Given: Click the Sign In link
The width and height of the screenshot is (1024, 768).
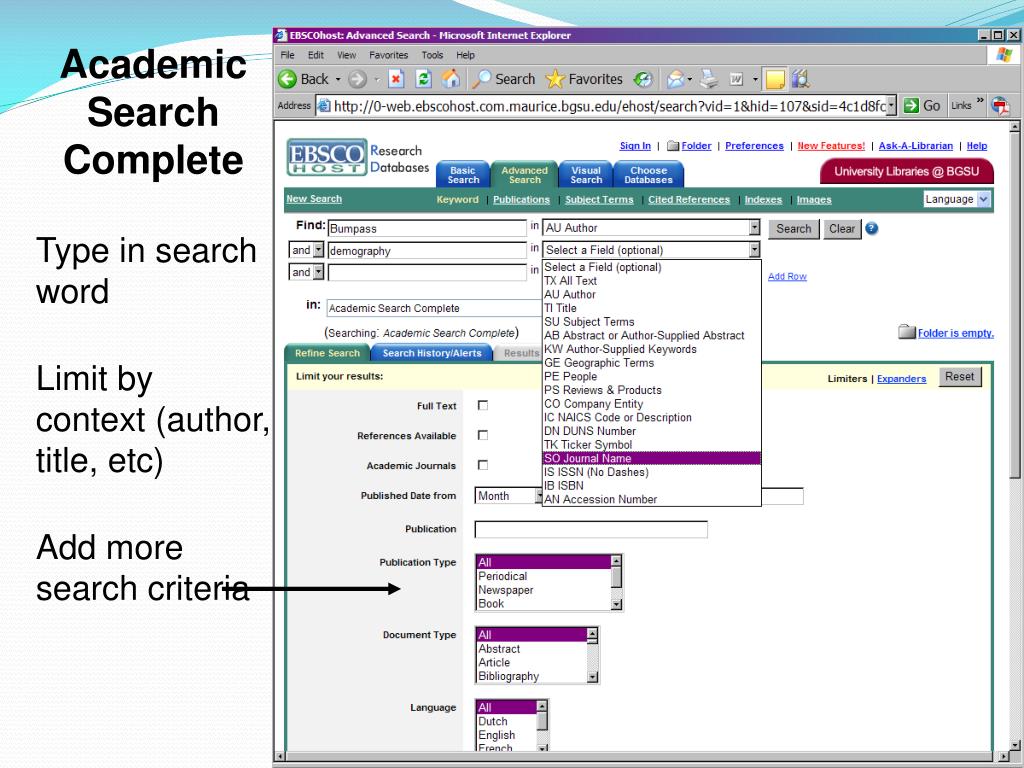Looking at the screenshot, I should (x=635, y=146).
